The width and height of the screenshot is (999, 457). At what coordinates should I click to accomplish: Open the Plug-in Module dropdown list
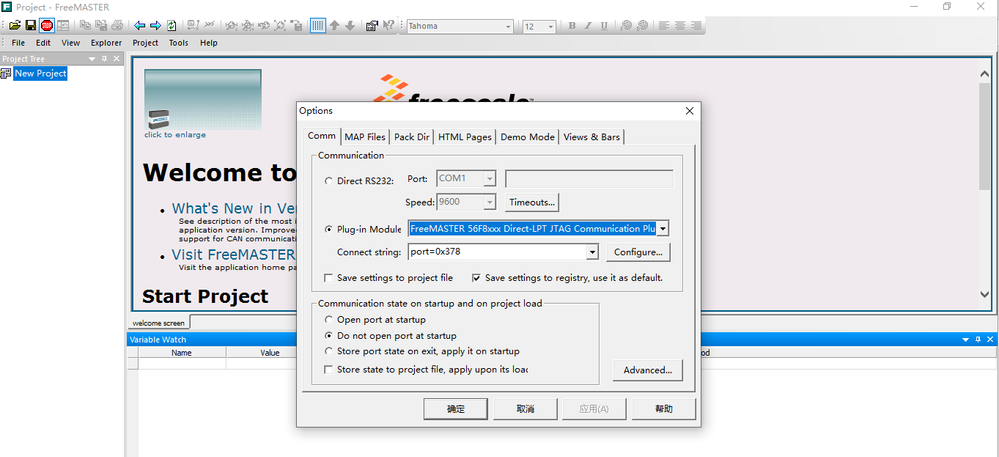663,229
